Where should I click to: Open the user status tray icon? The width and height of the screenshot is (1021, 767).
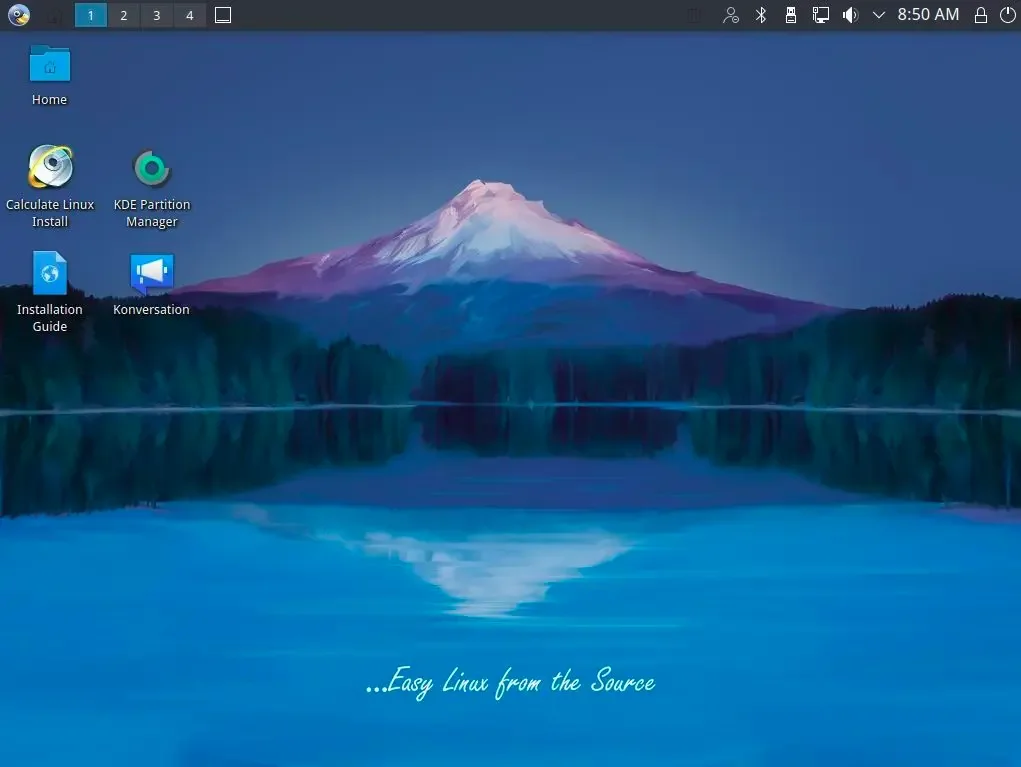[x=731, y=15]
